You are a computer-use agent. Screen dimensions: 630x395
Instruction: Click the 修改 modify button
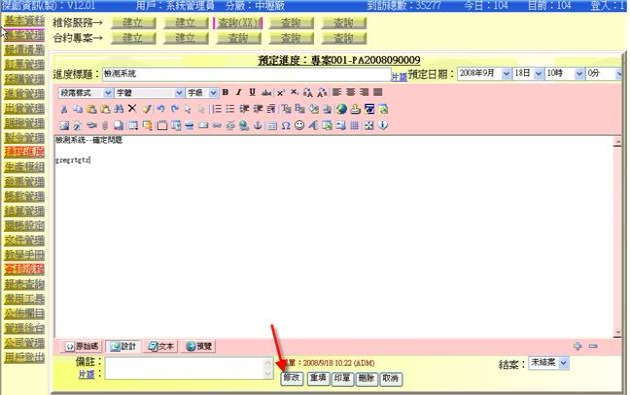pos(292,379)
